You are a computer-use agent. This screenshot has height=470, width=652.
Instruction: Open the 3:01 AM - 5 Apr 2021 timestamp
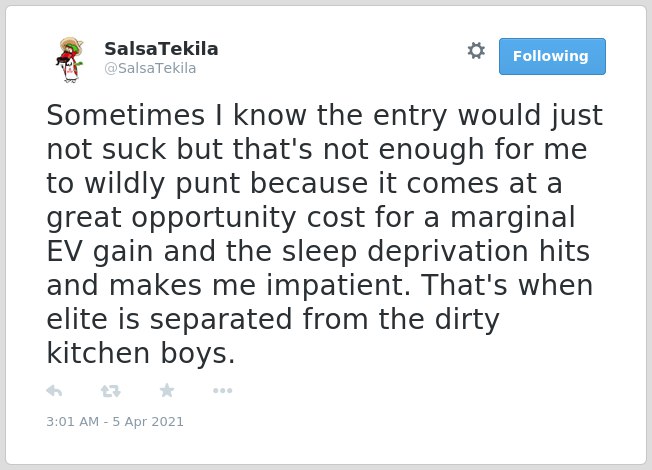115,421
